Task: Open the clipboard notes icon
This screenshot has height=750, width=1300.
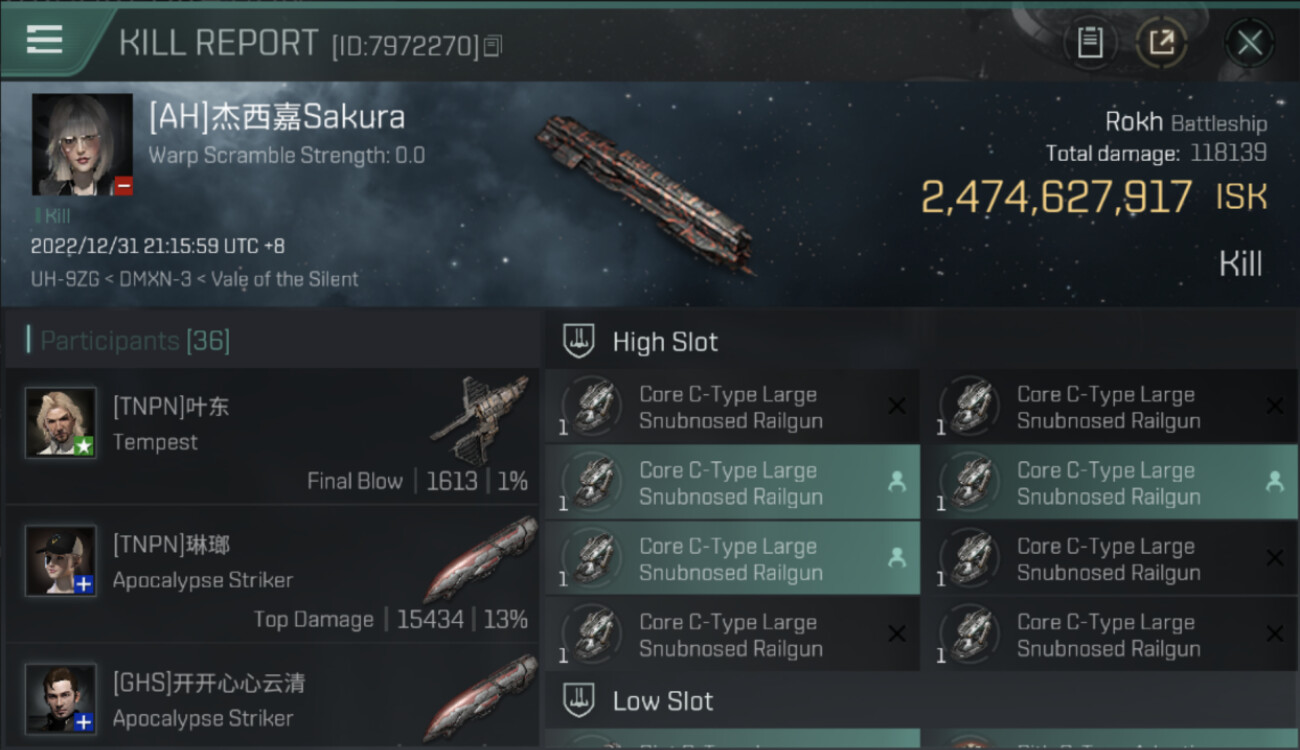Action: [1090, 43]
